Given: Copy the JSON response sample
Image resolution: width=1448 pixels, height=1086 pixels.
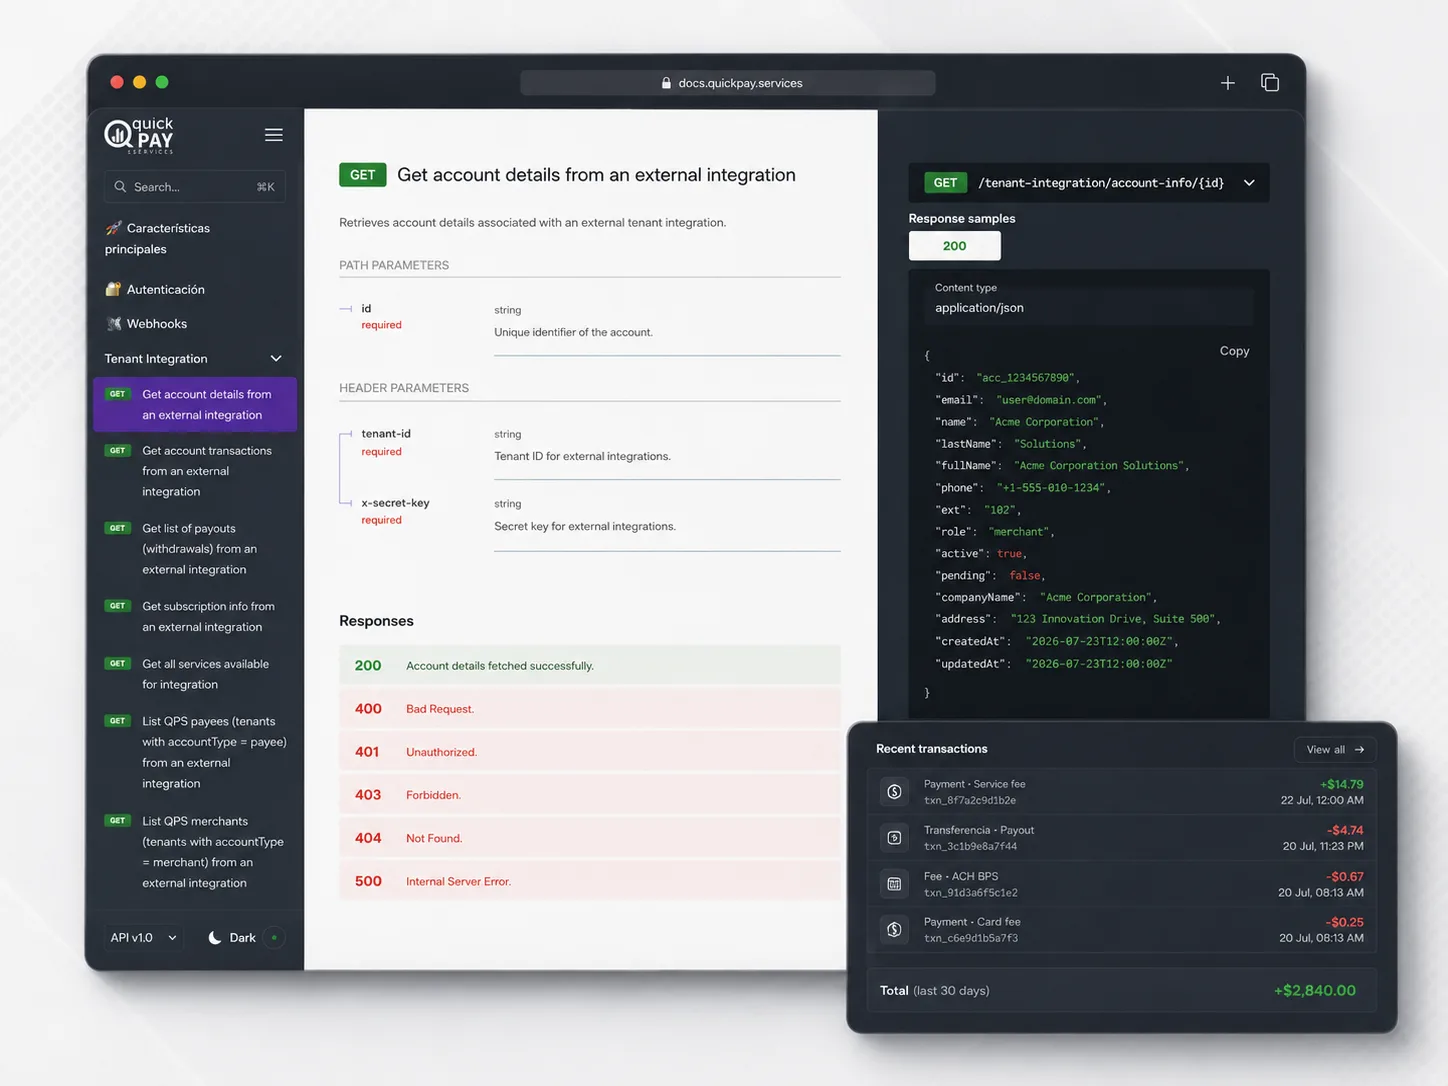Looking at the screenshot, I should click(1234, 351).
